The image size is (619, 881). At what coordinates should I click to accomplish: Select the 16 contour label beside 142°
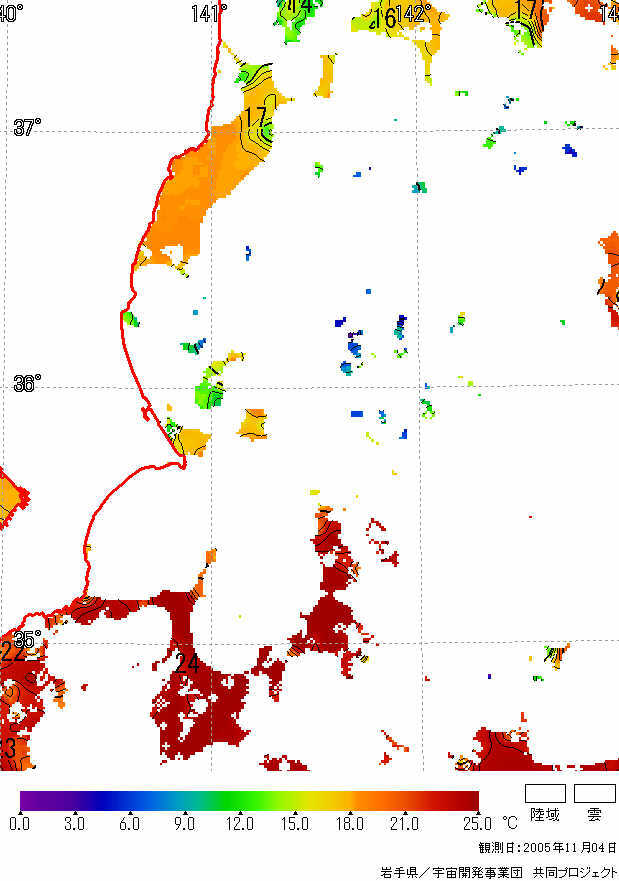(x=385, y=18)
